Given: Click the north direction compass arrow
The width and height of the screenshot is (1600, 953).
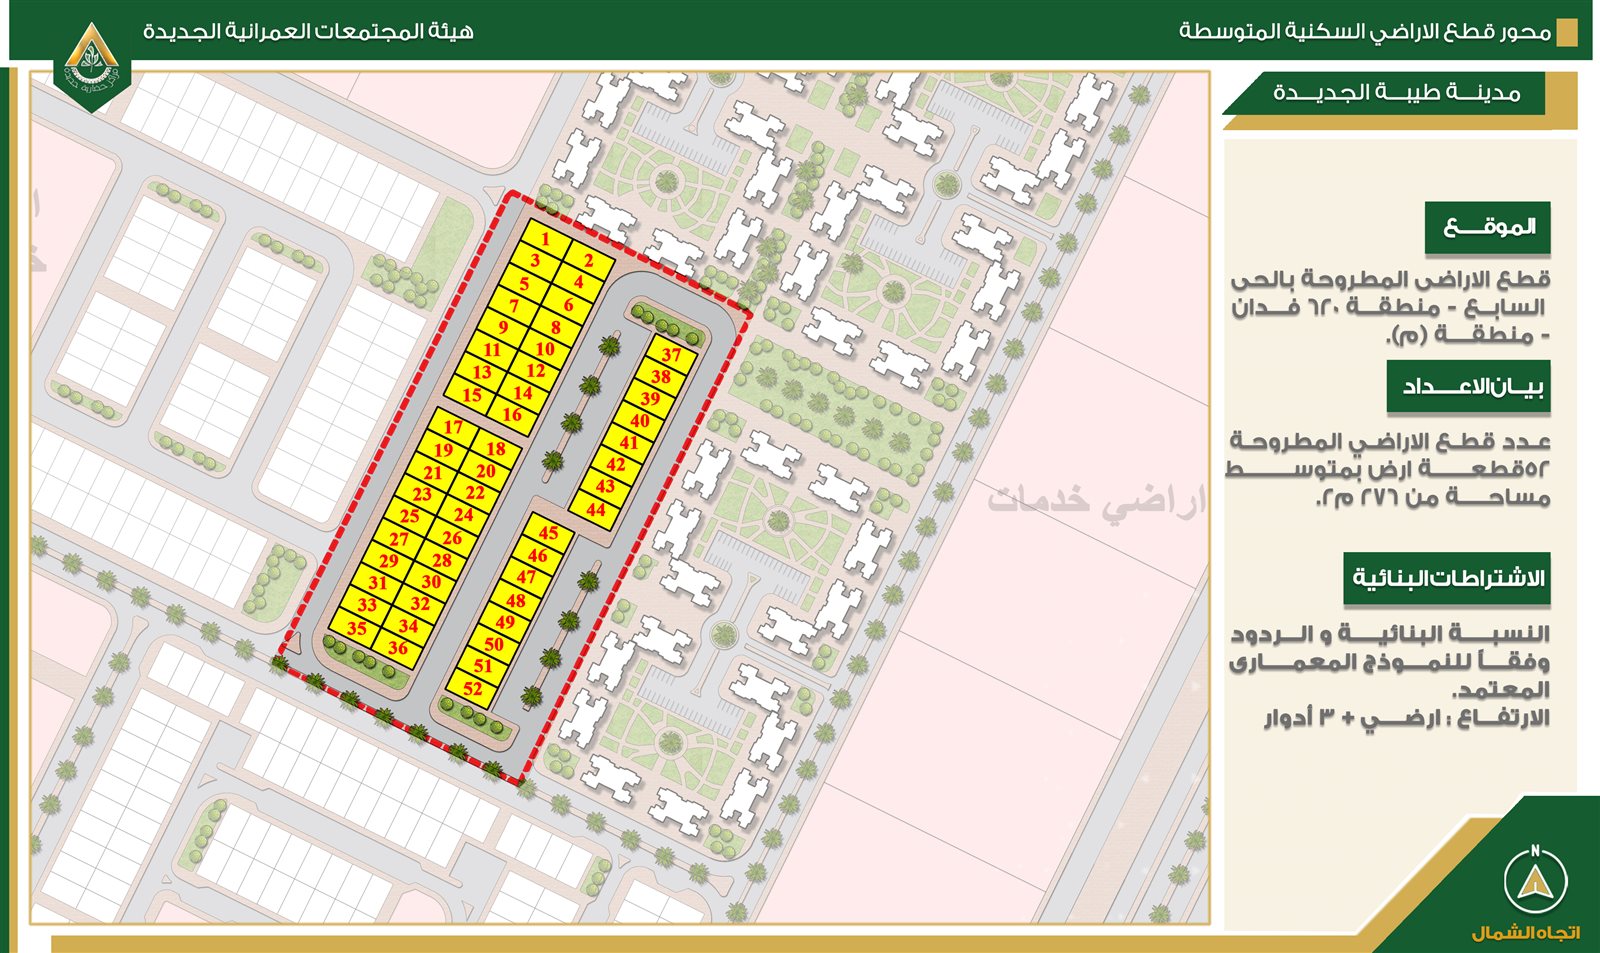Looking at the screenshot, I should [1535, 881].
